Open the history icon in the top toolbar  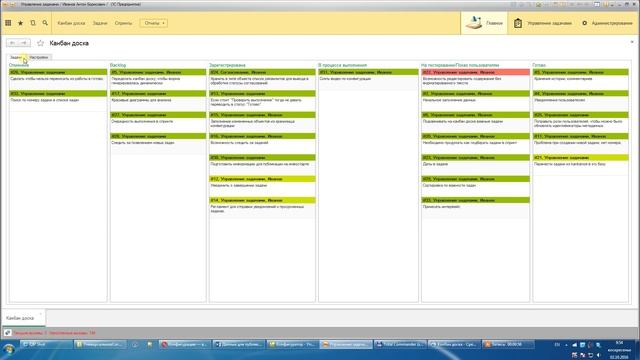coord(33,23)
